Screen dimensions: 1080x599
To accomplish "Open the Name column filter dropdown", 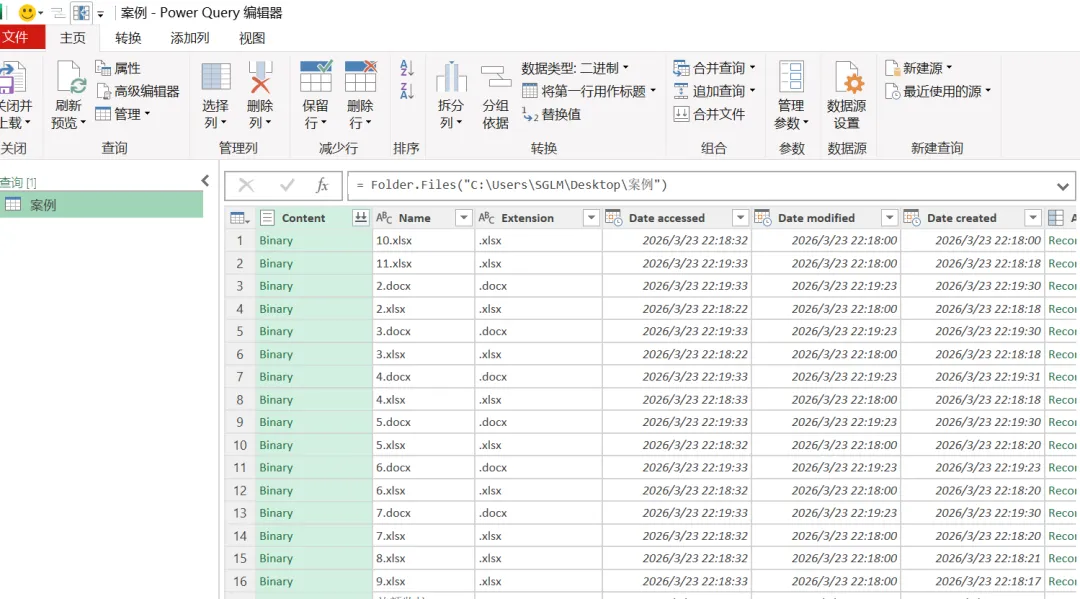I will (x=464, y=218).
